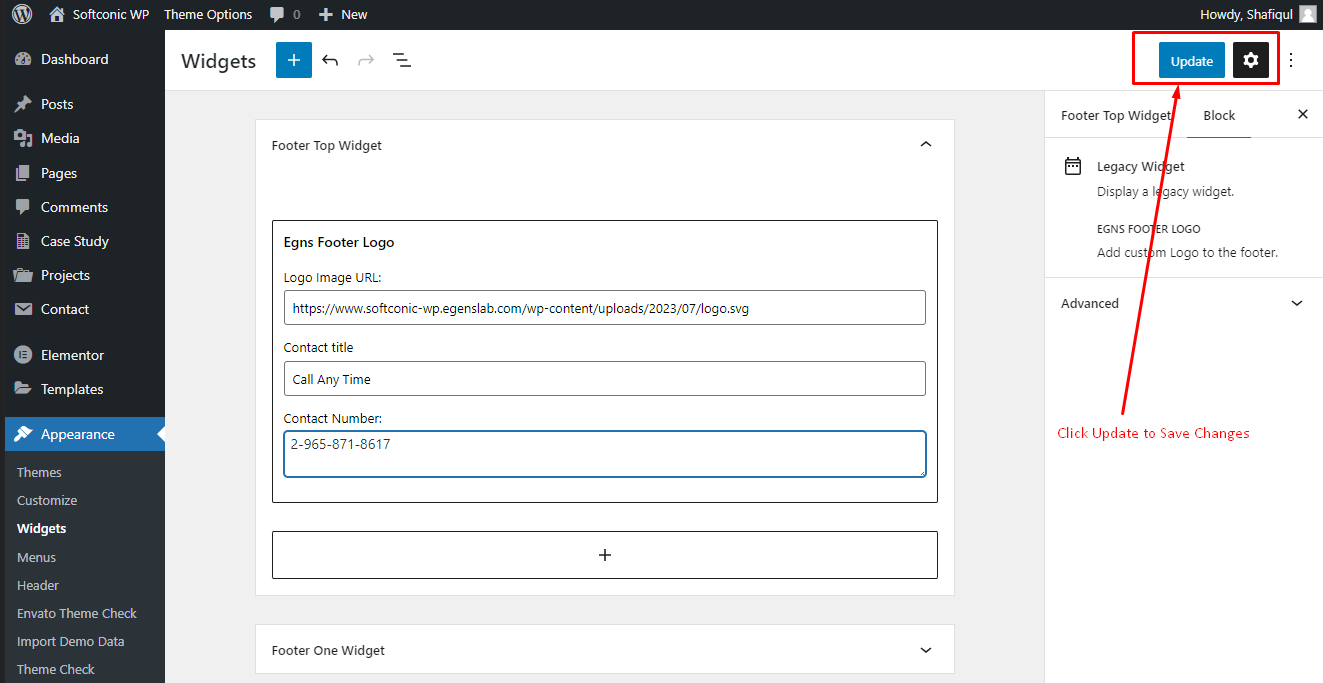Open the list view icon
Image resolution: width=1323 pixels, height=683 pixels.
(x=402, y=60)
